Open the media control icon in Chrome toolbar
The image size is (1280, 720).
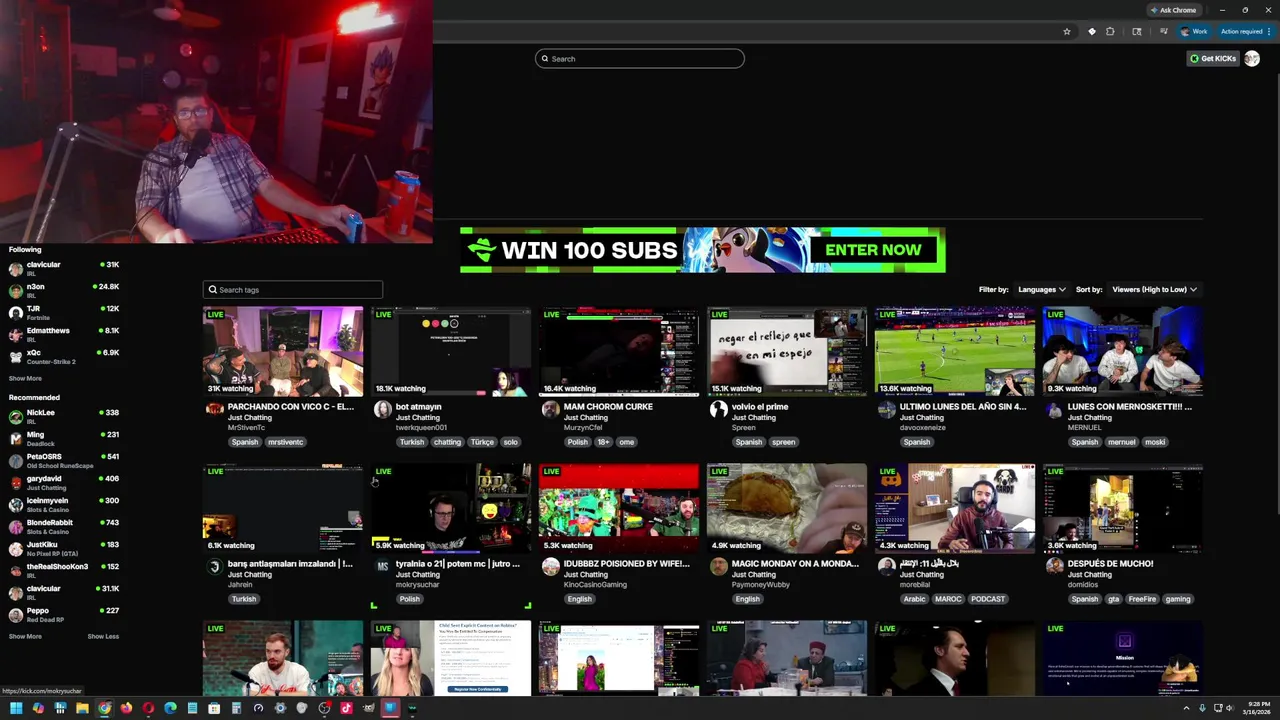click(1163, 31)
